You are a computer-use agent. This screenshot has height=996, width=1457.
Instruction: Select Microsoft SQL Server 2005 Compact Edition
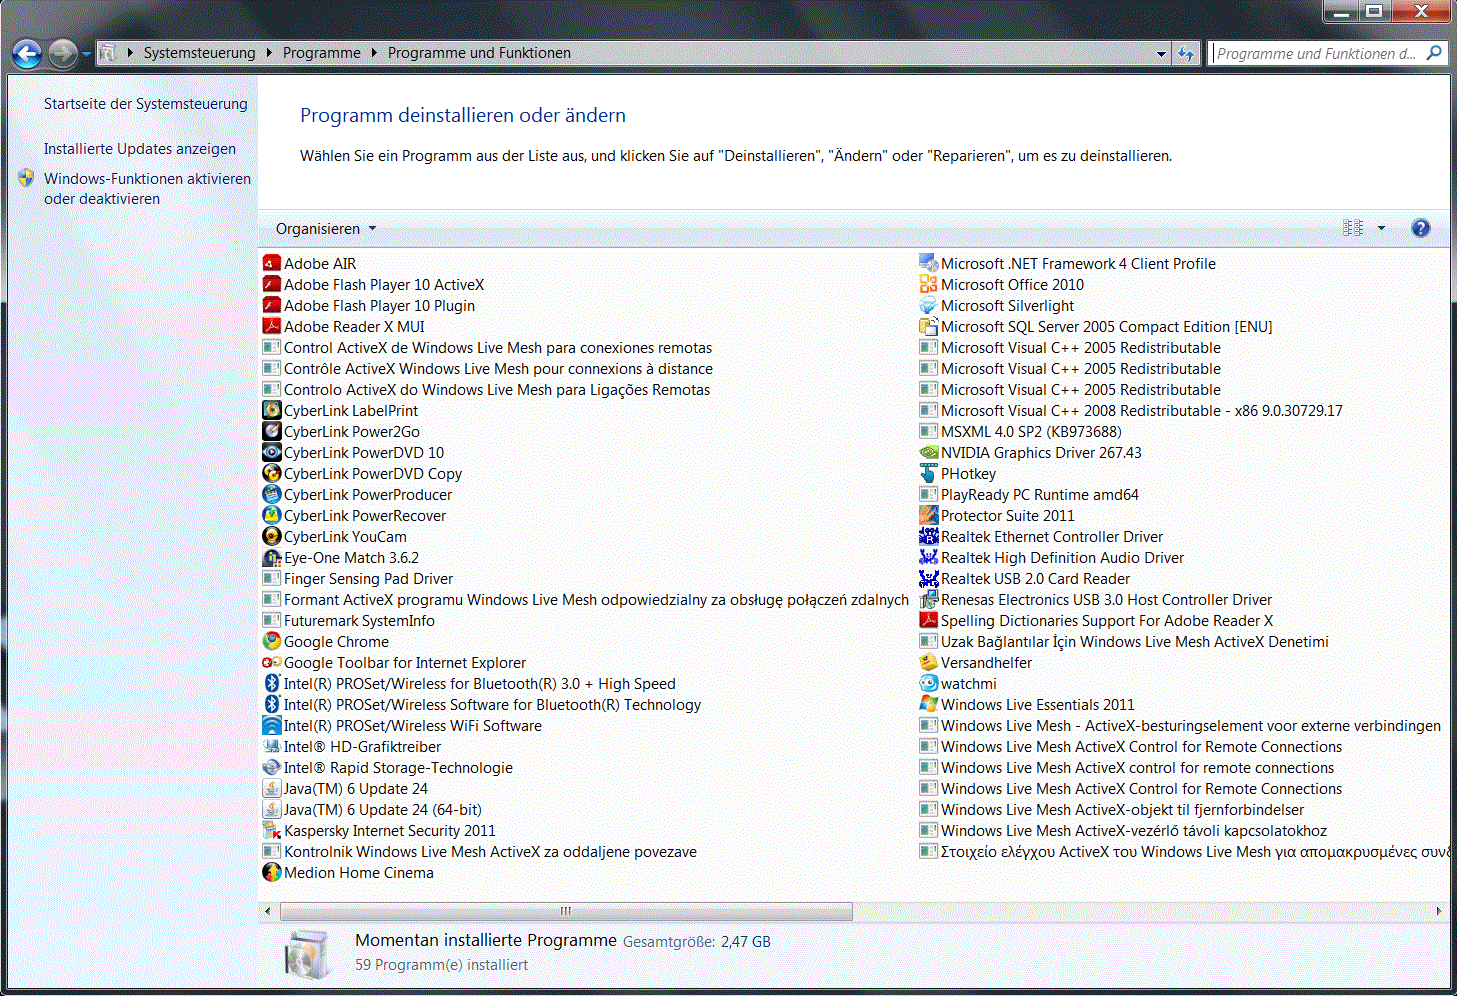point(1096,326)
